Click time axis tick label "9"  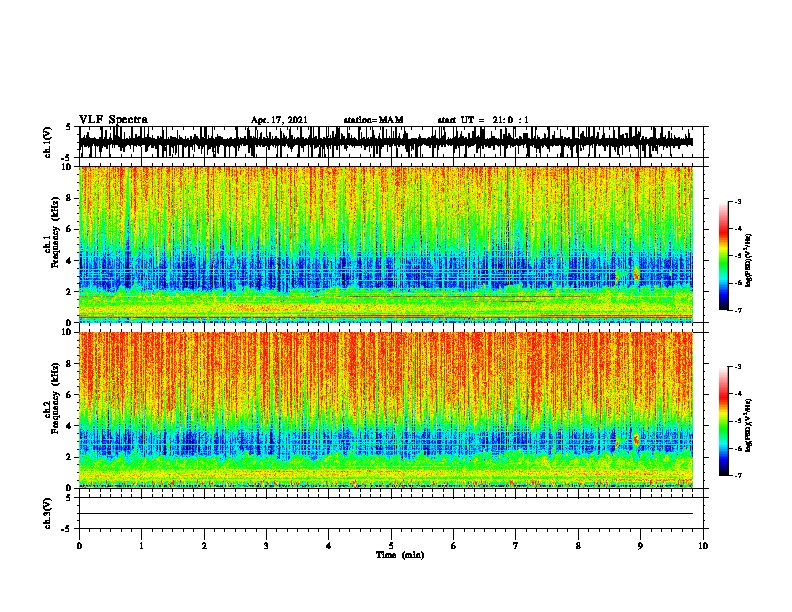point(640,546)
